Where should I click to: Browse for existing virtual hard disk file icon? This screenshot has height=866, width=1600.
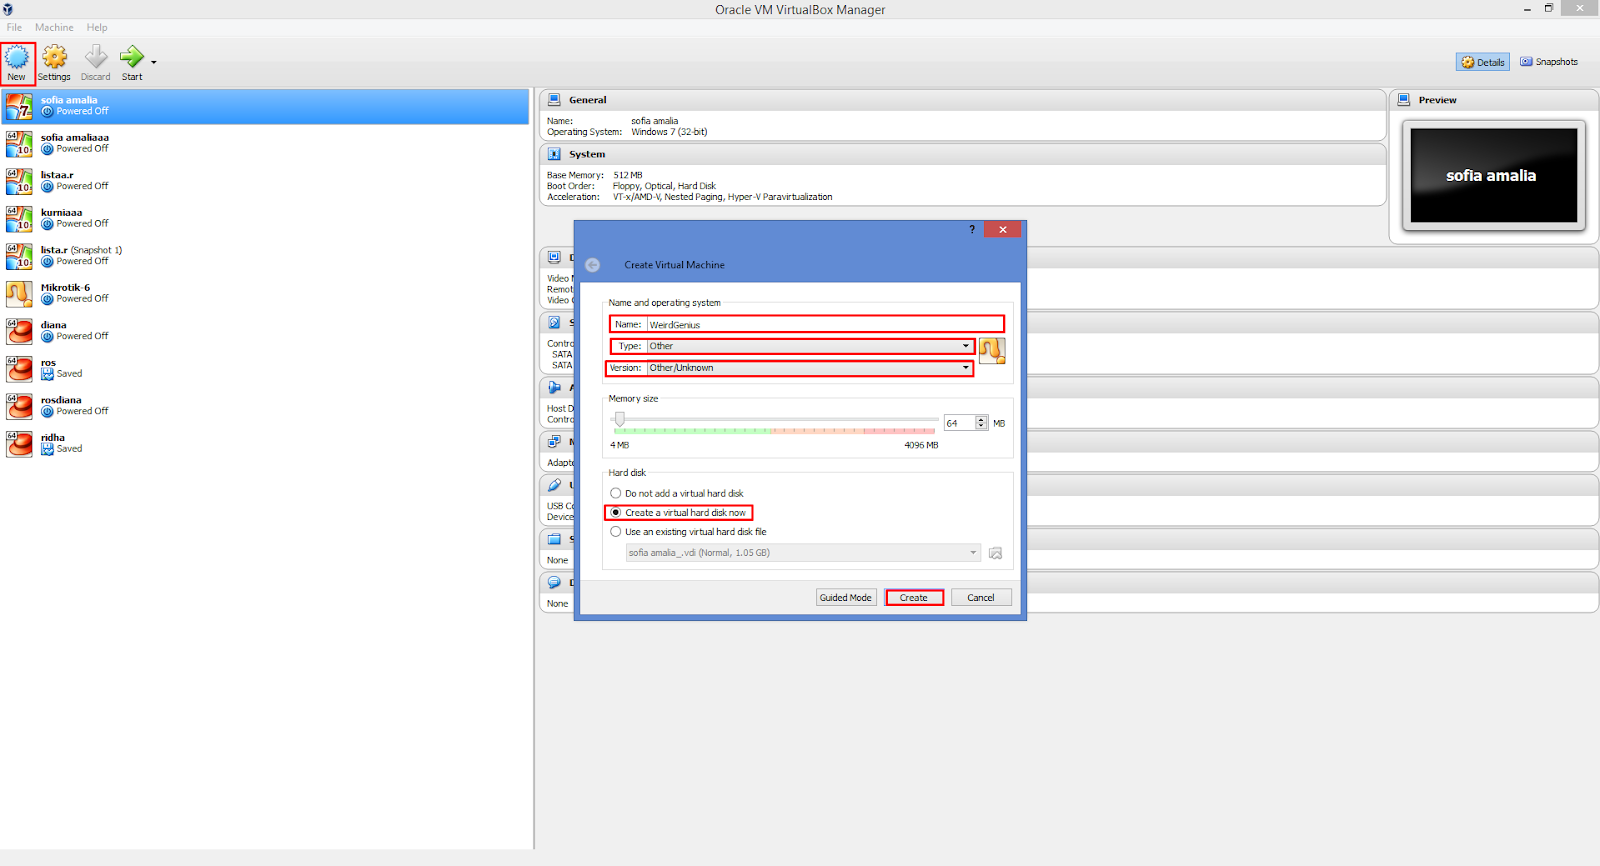click(x=995, y=553)
